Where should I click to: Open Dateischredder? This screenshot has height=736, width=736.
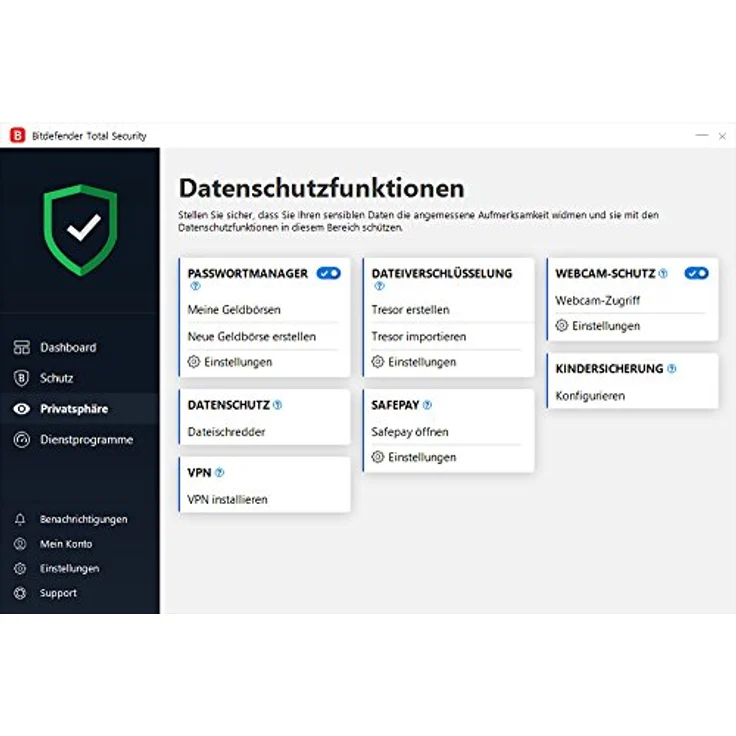click(x=226, y=432)
